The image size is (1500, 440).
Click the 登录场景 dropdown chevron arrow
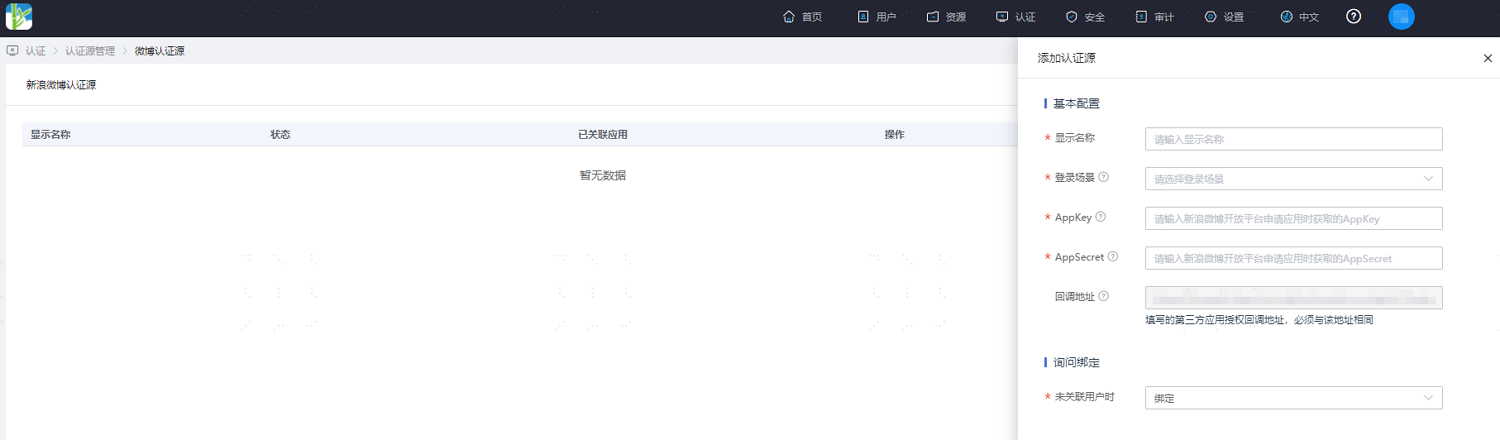1427,179
